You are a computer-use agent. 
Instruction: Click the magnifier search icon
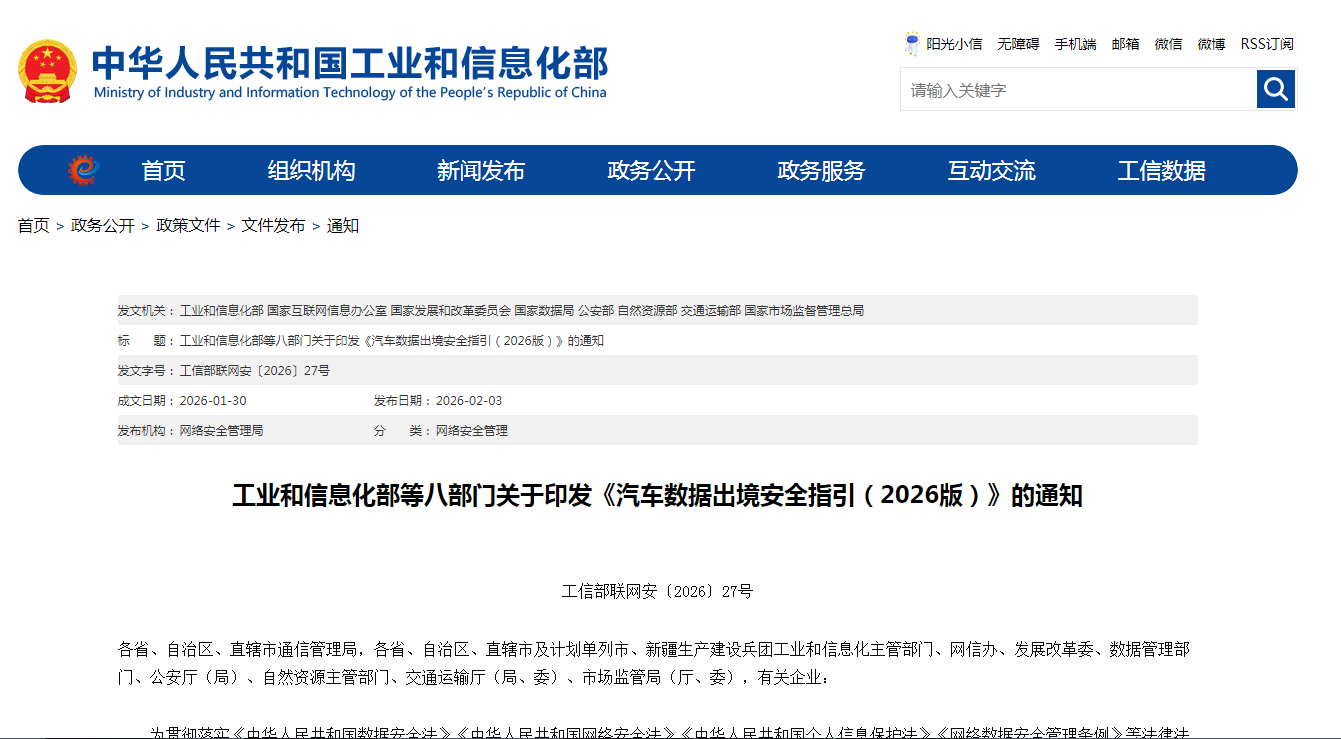tap(1274, 89)
